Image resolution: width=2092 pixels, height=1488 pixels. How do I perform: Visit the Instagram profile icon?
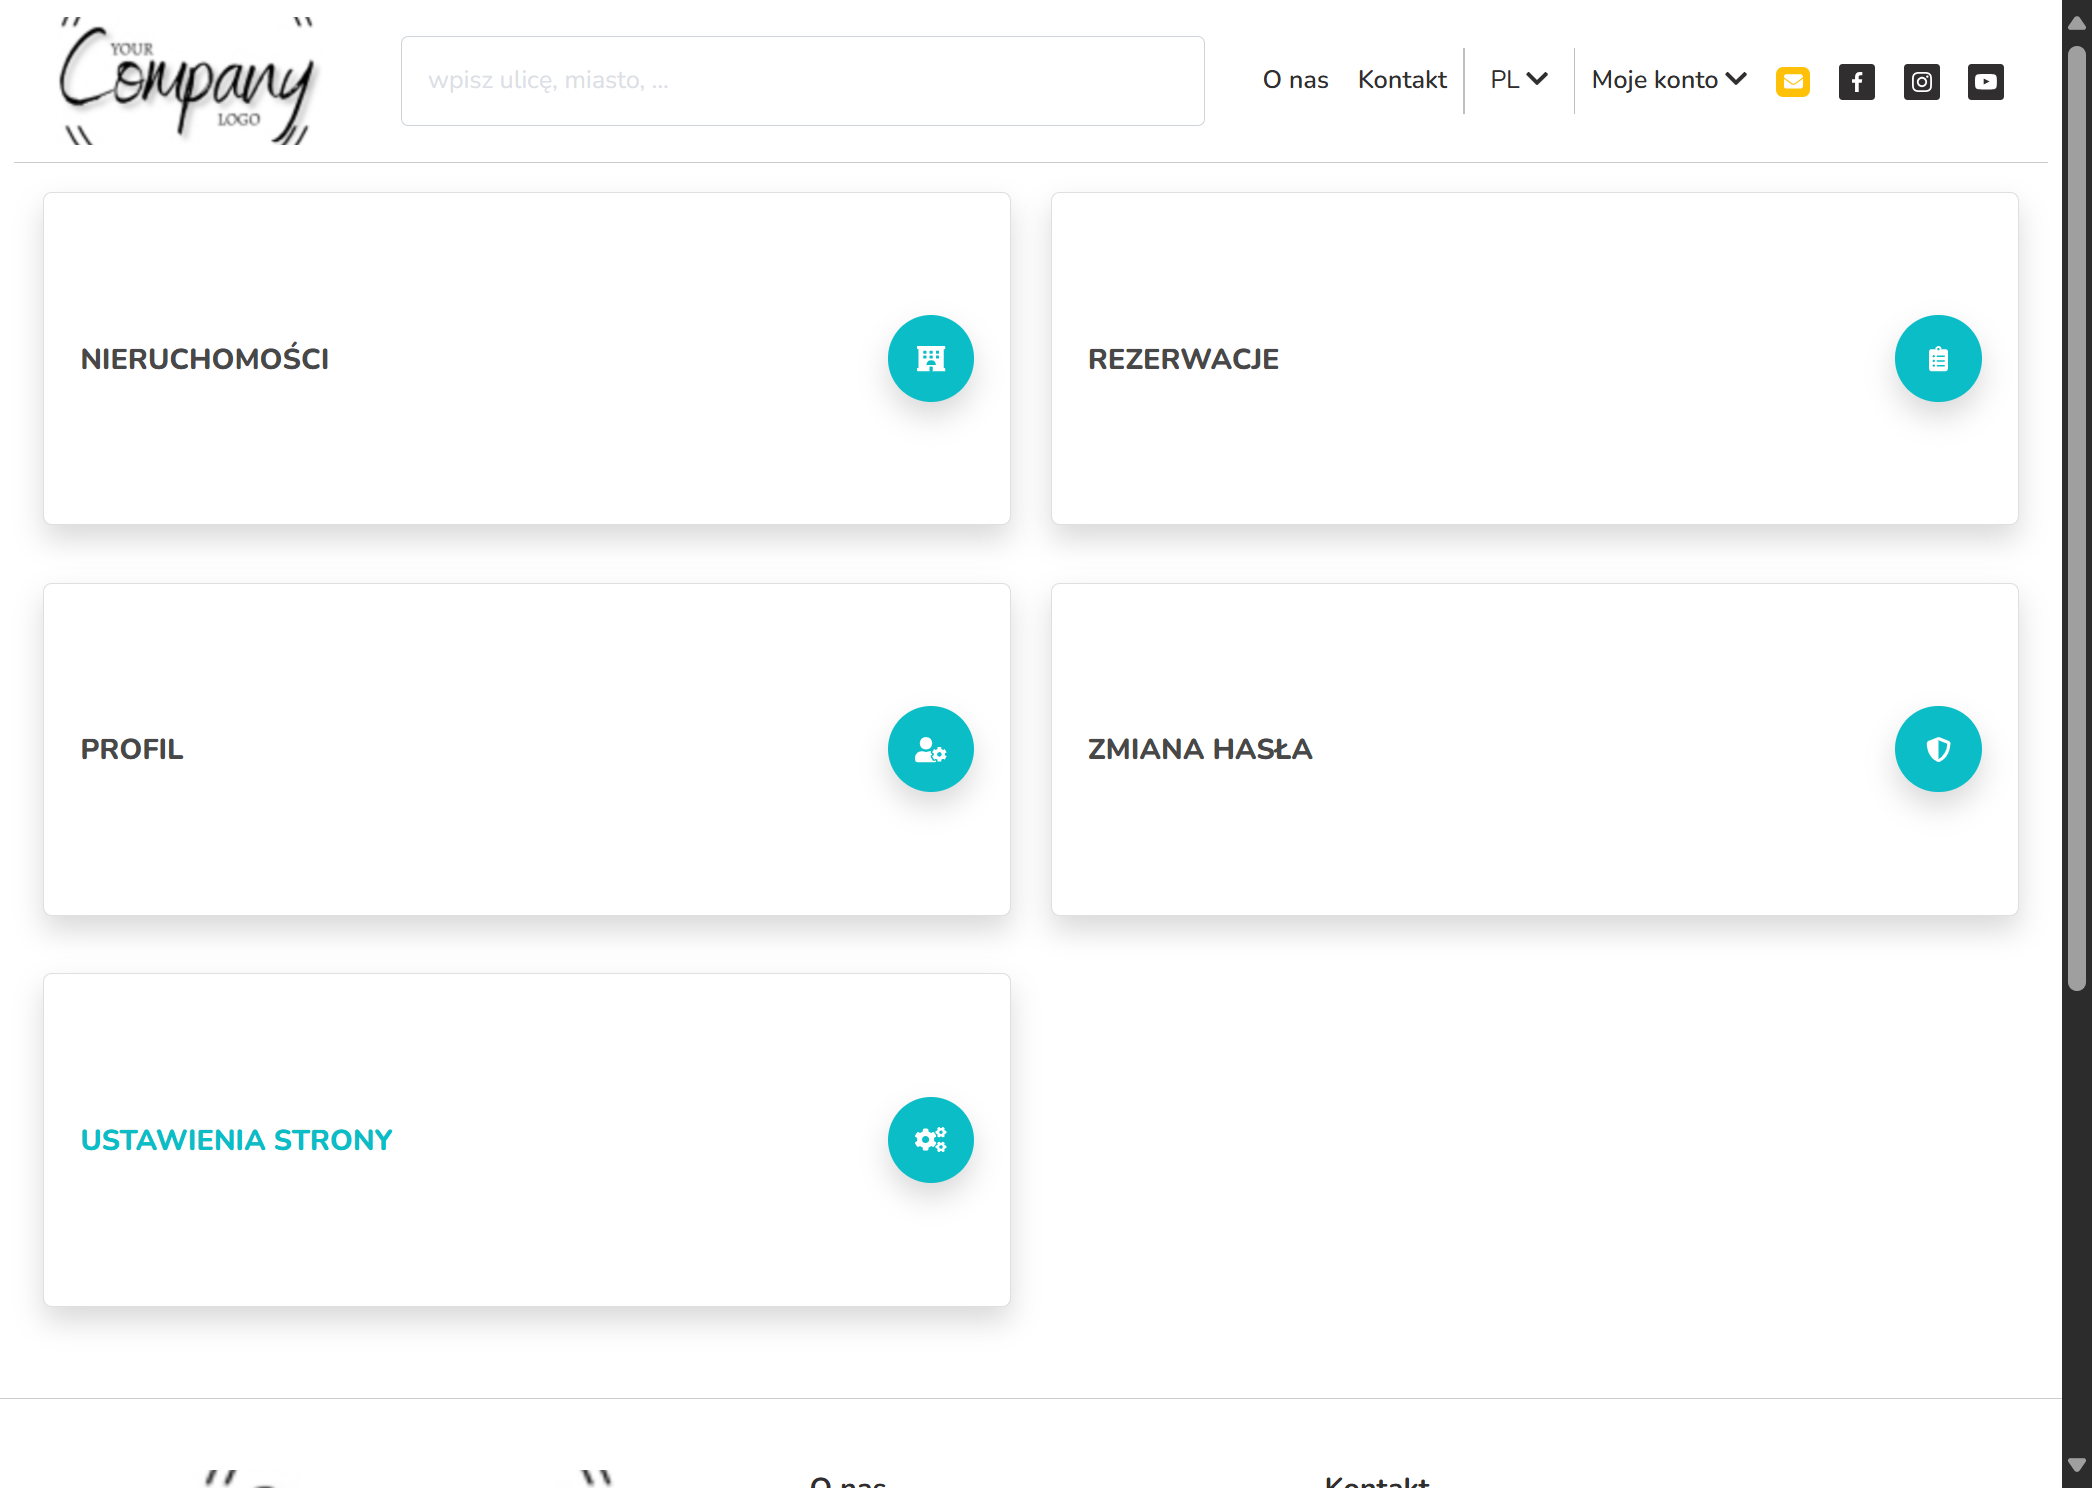tap(1921, 82)
